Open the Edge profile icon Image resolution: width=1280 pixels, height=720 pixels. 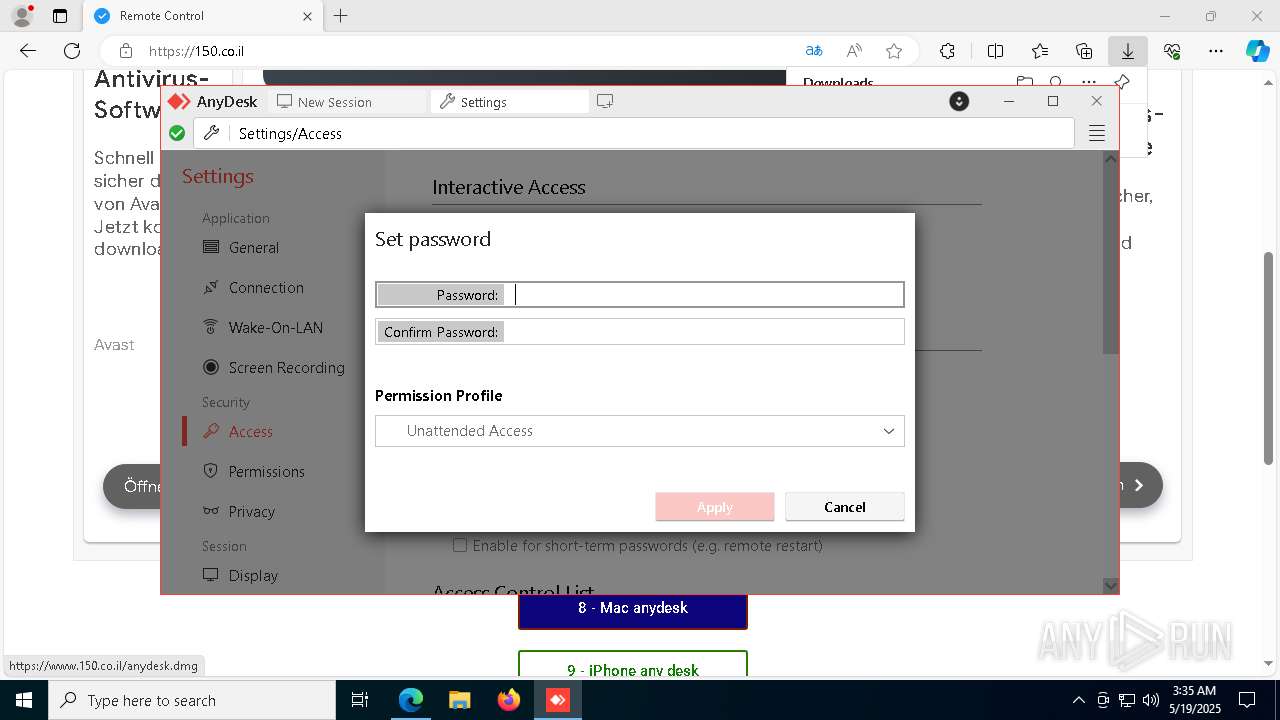[x=22, y=16]
